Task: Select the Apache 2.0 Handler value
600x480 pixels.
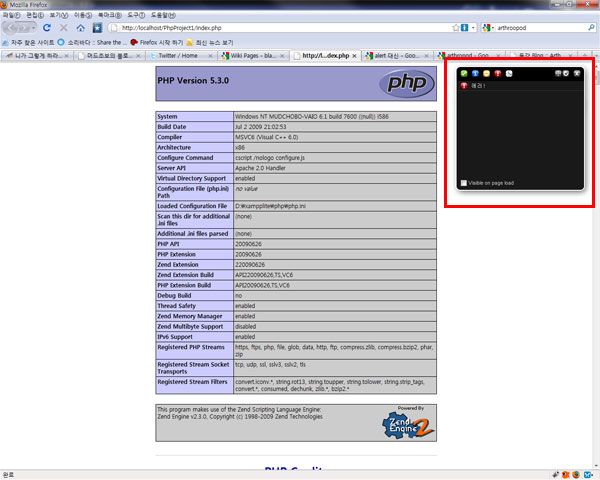Action: [260, 168]
